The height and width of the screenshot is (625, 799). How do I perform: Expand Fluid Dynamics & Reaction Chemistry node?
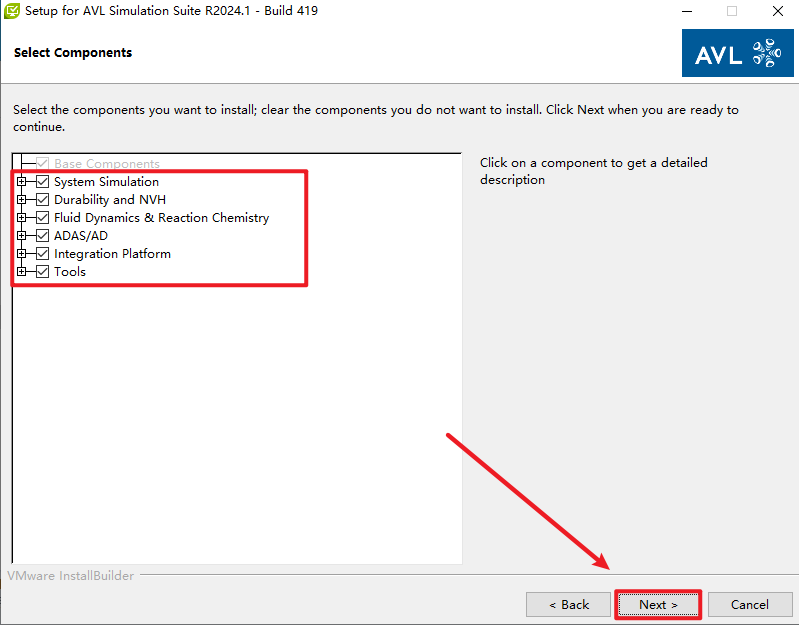pyautogui.click(x=22, y=218)
